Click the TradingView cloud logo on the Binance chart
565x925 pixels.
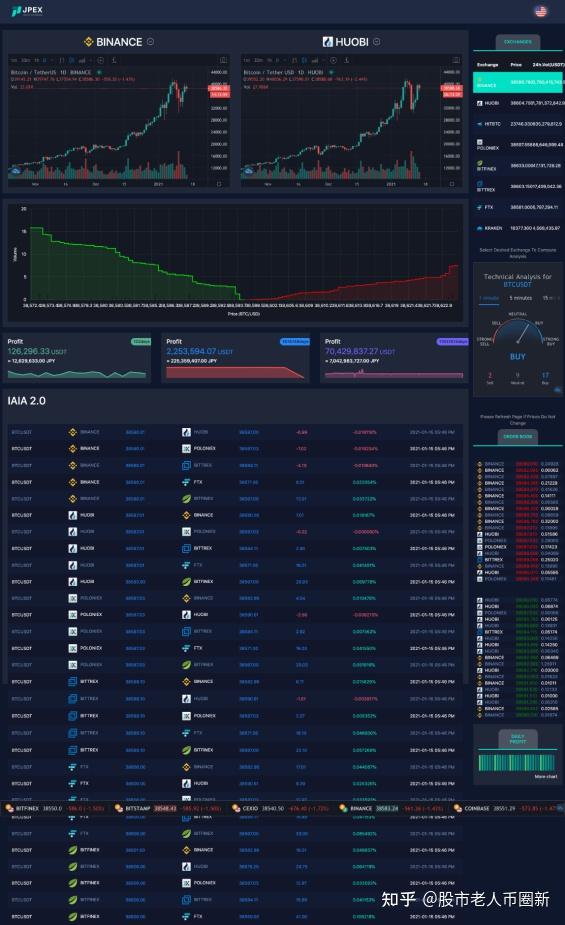tap(15, 171)
